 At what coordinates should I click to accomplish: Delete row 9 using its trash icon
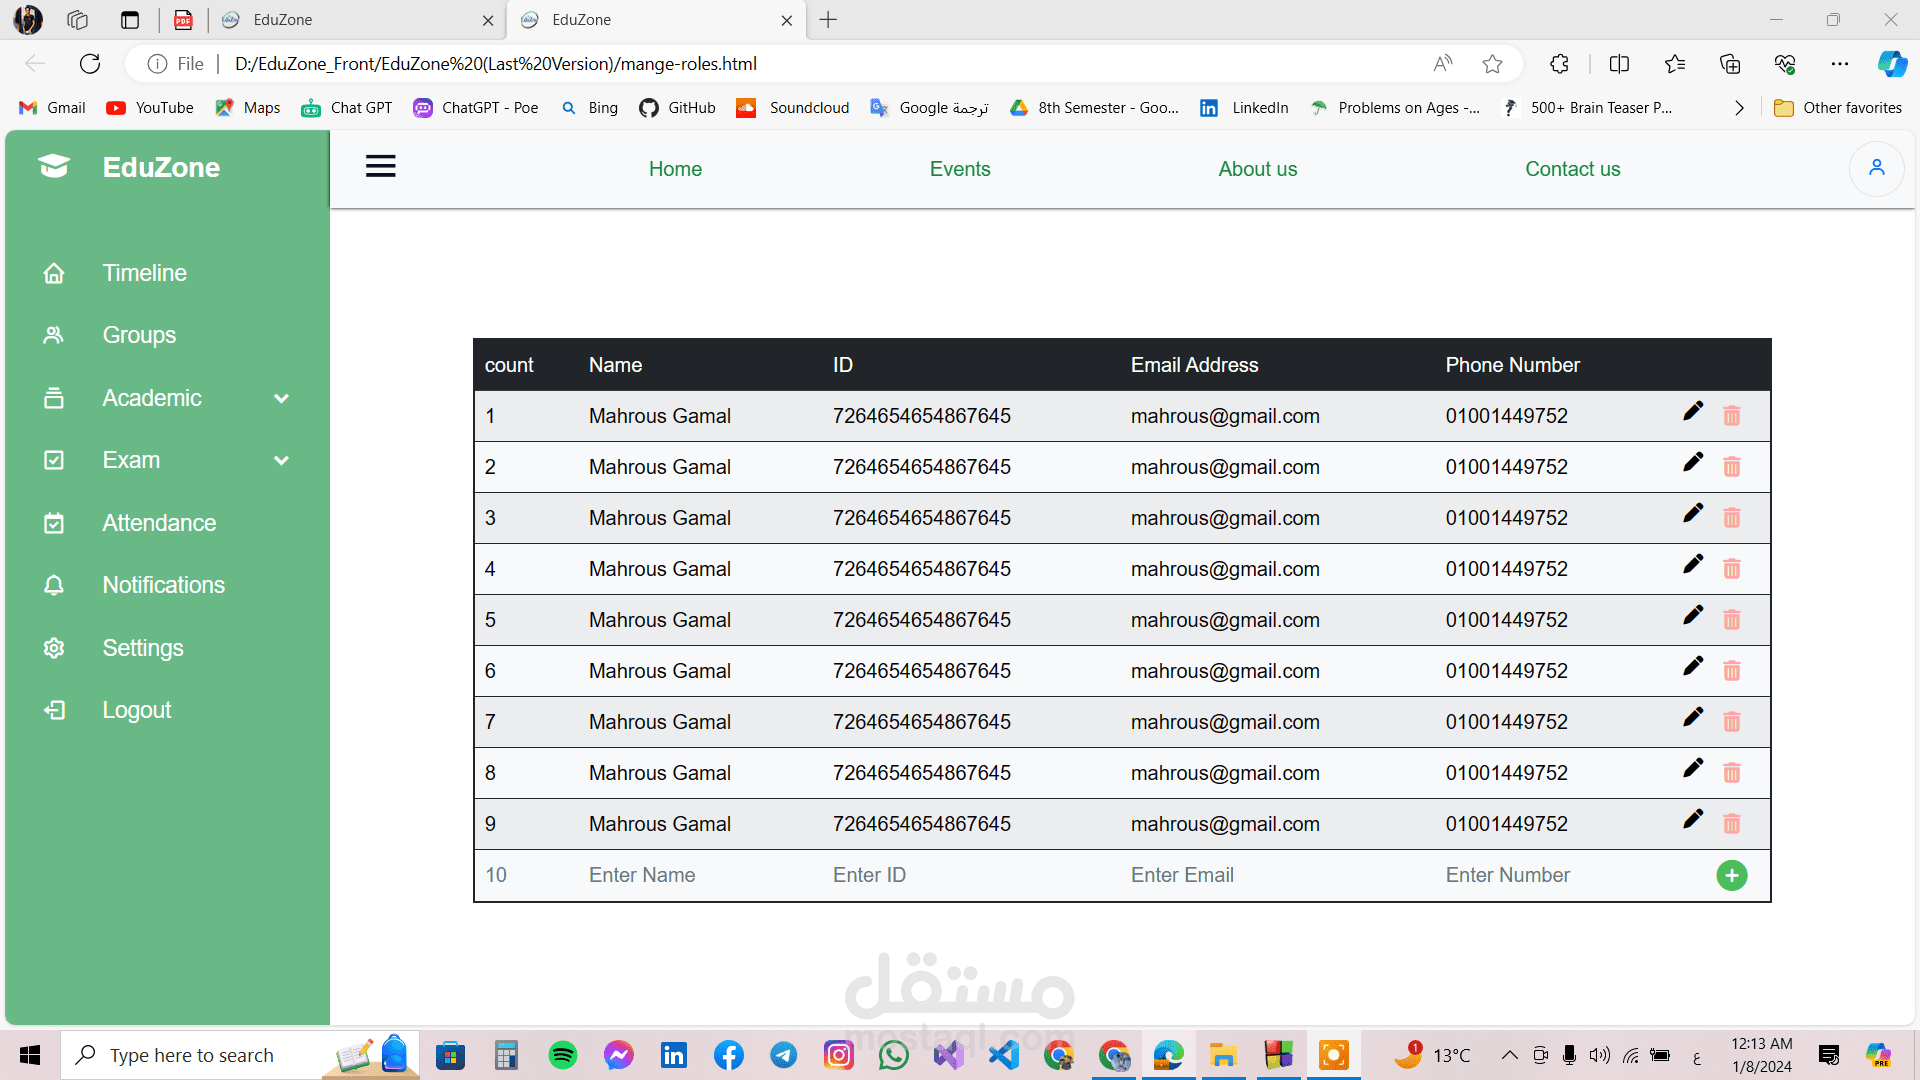[x=1732, y=824]
